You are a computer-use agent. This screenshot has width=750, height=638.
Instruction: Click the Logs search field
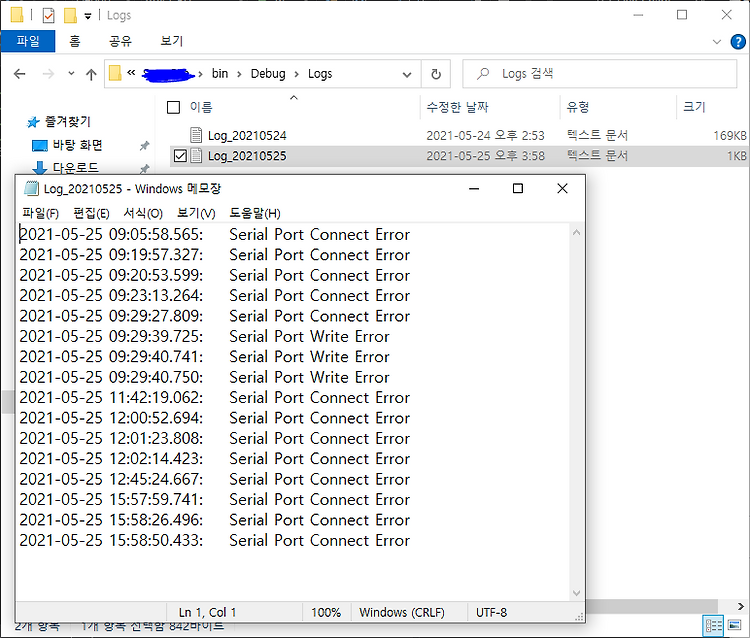pyautogui.click(x=599, y=74)
